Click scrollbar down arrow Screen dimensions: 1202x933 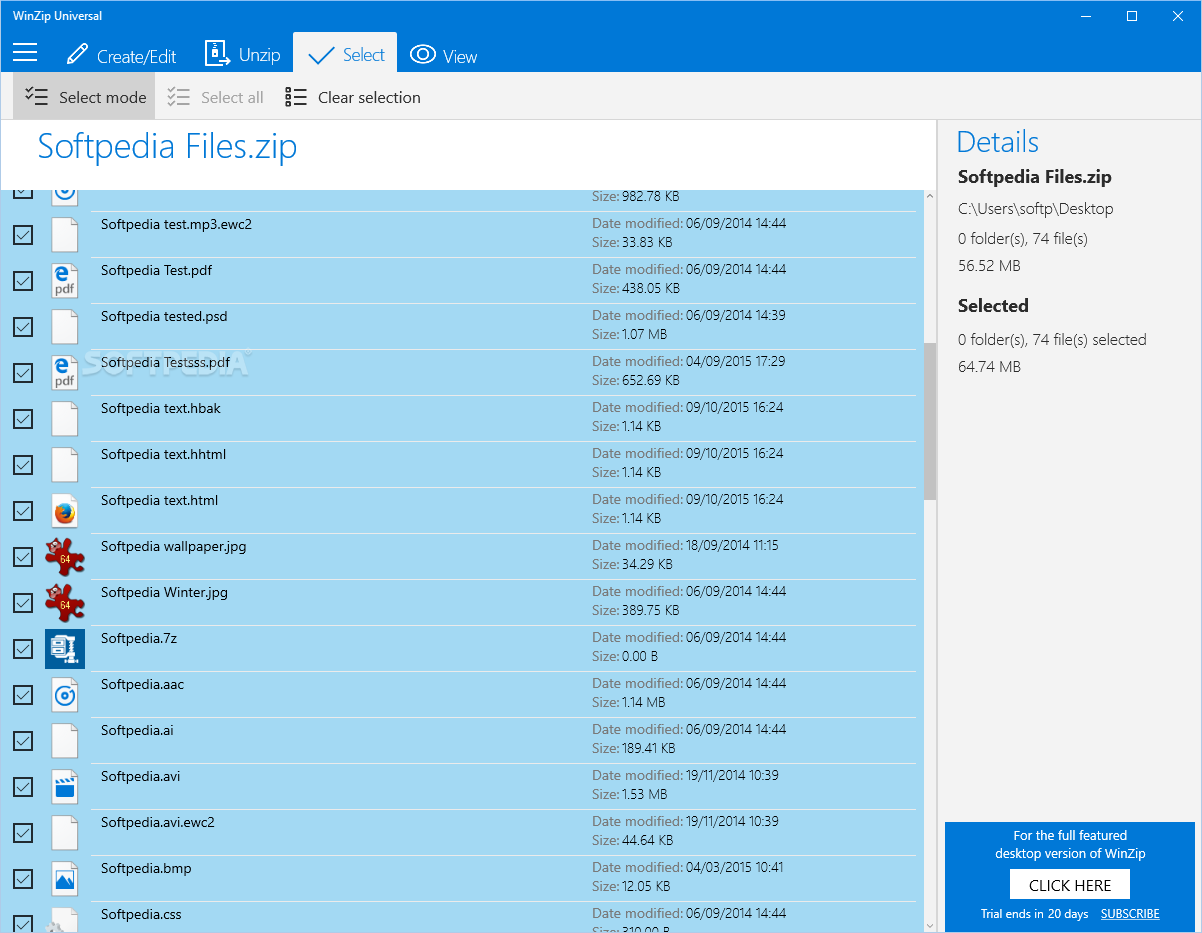coord(930,925)
